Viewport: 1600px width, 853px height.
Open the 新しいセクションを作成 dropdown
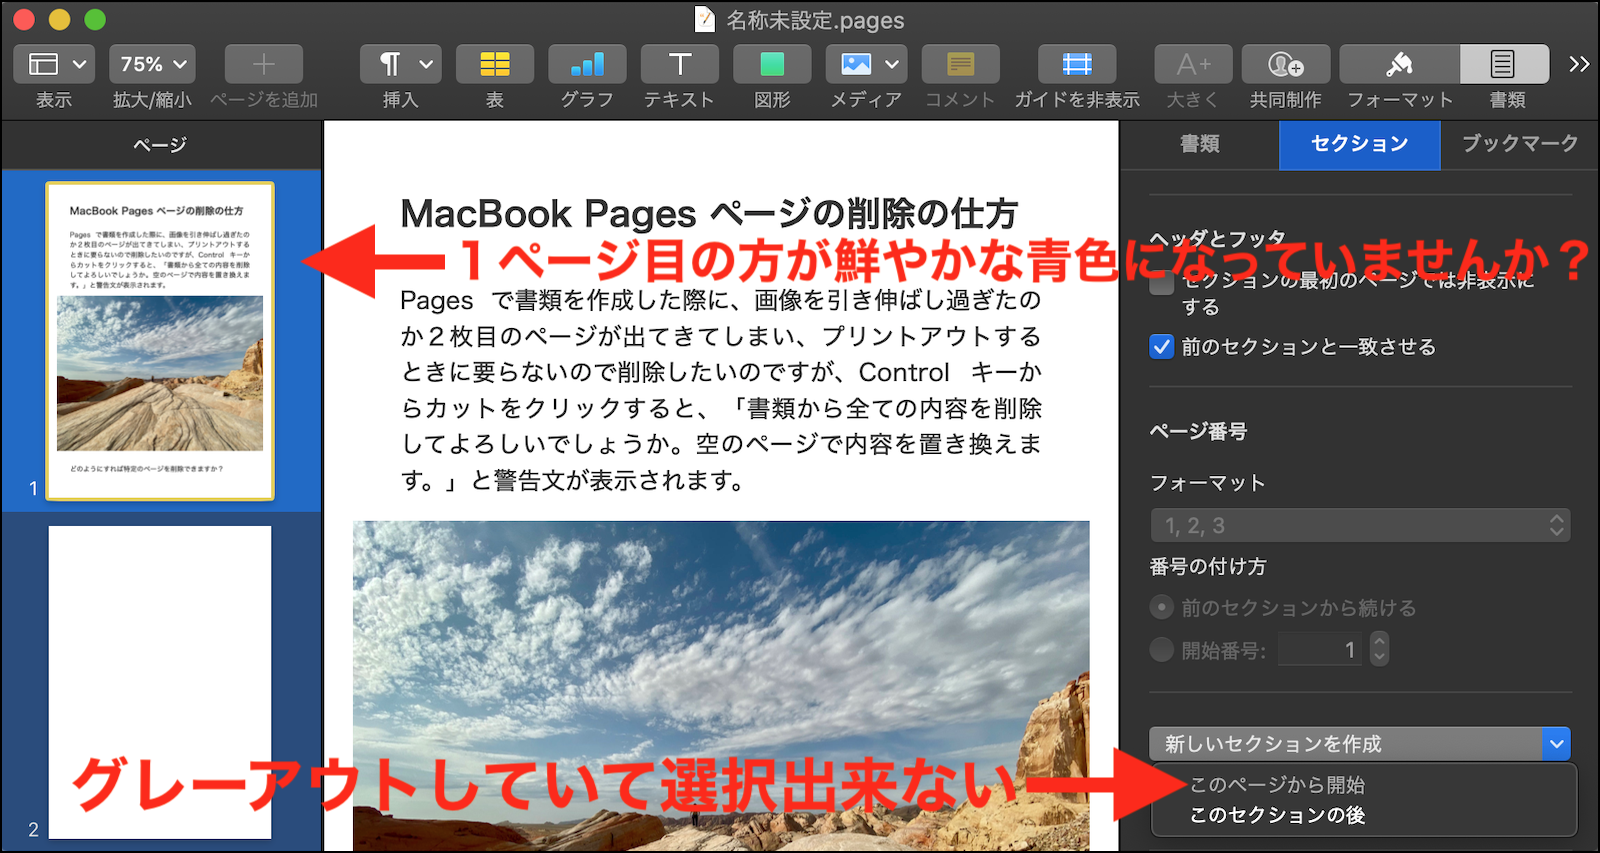1360,744
